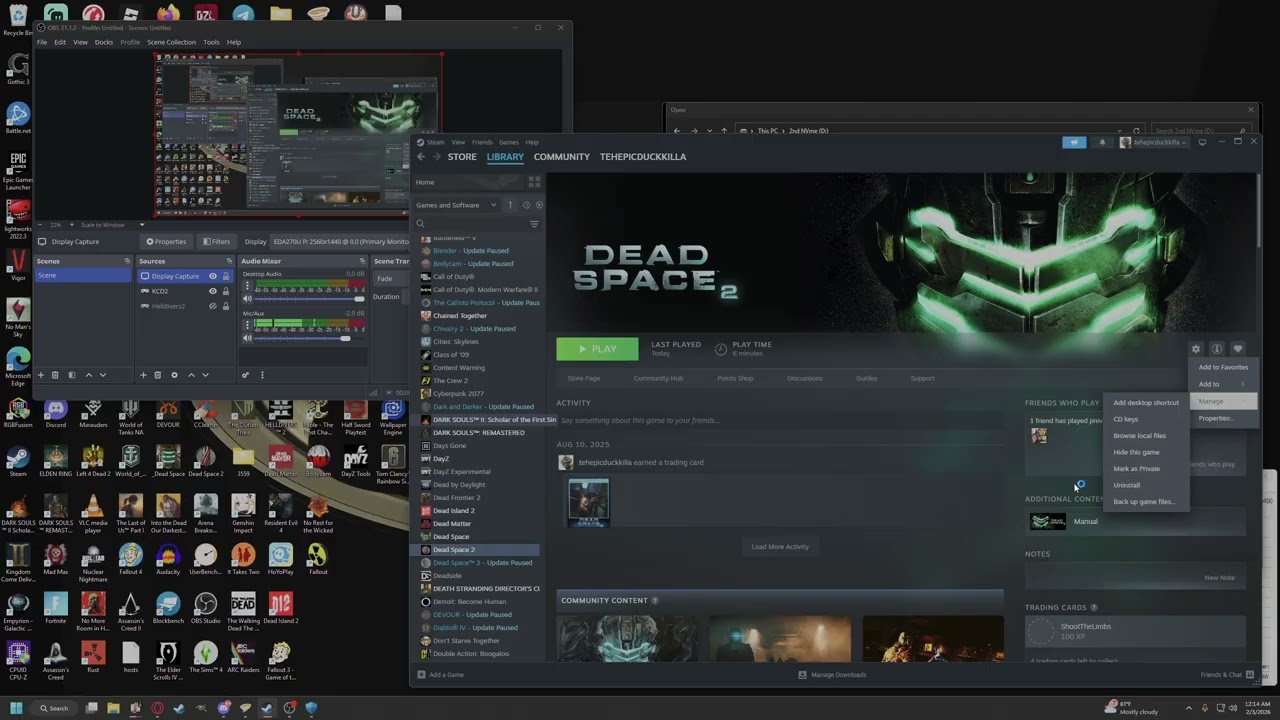Click the trading card thumbnail in Activity

[x=588, y=502]
